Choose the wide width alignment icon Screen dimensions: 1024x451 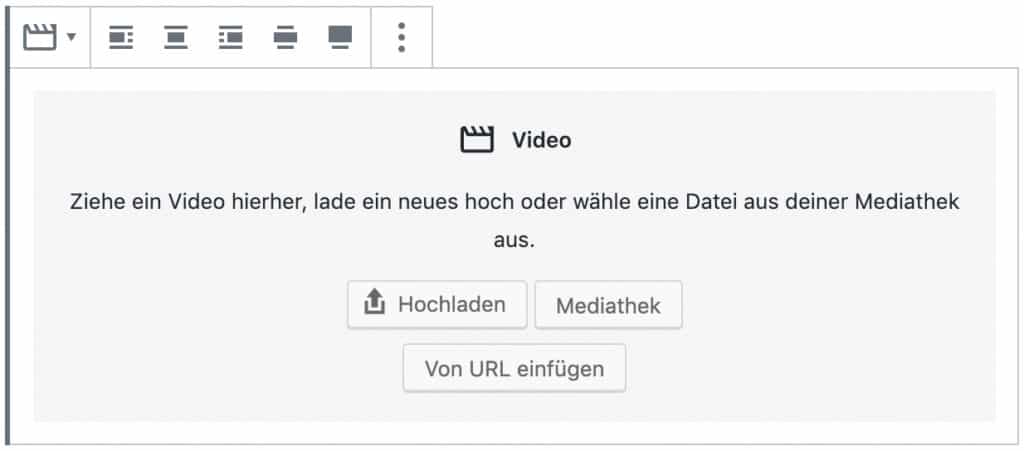click(x=285, y=37)
